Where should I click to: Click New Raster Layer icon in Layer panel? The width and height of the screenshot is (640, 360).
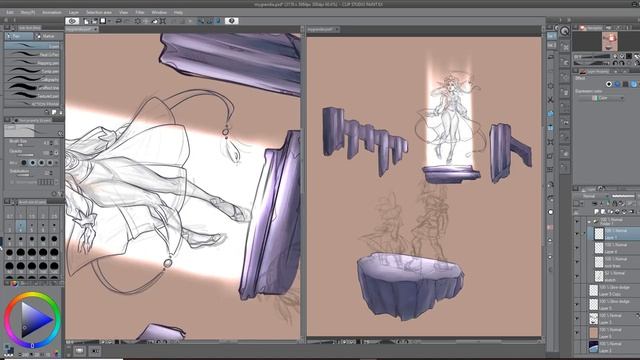pyautogui.click(x=596, y=212)
